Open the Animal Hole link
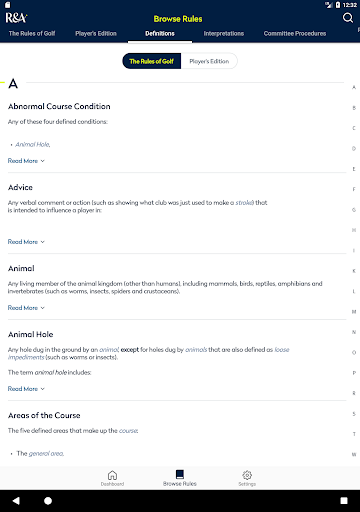This screenshot has width=360, height=512. [33, 144]
